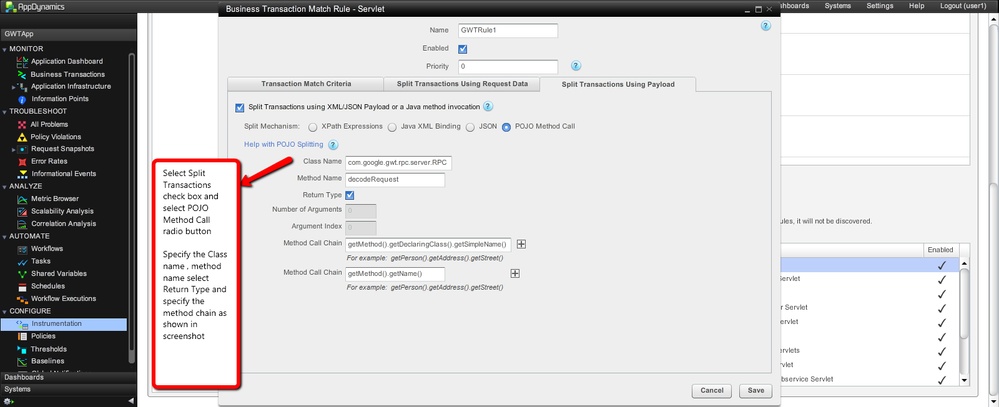This screenshot has width=999, height=407.
Task: Open Informational Events icon
Action: tap(22, 174)
